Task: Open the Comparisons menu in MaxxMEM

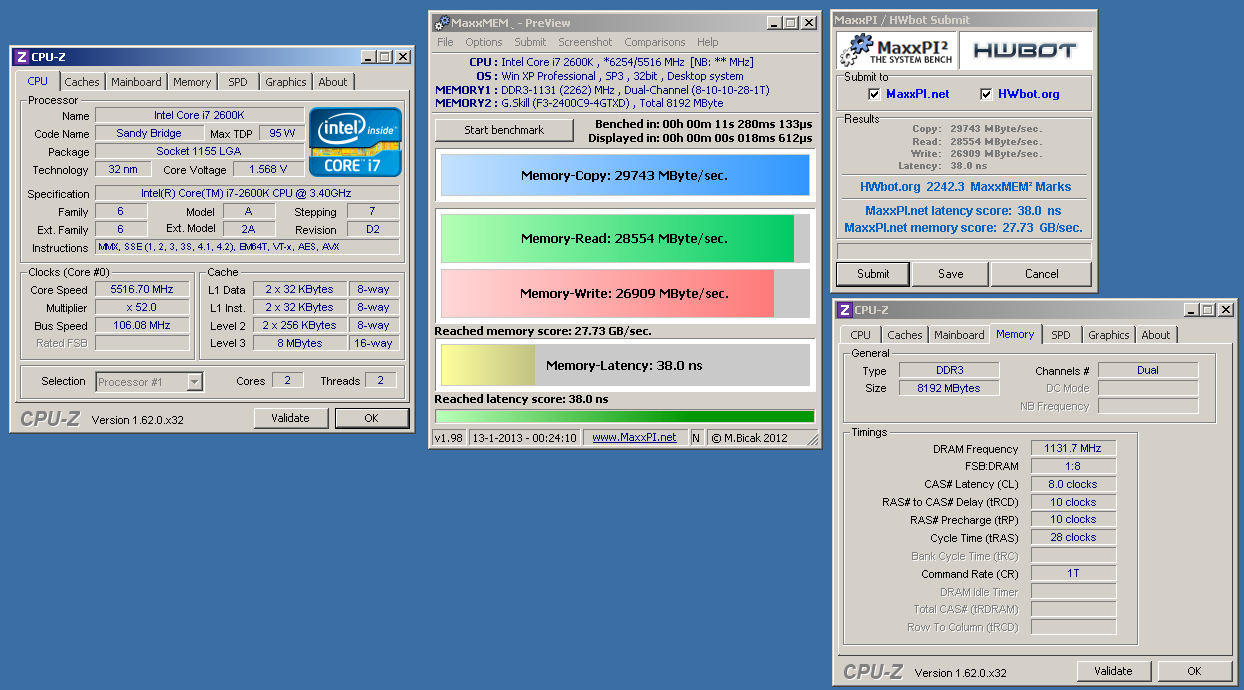Action: click(655, 42)
